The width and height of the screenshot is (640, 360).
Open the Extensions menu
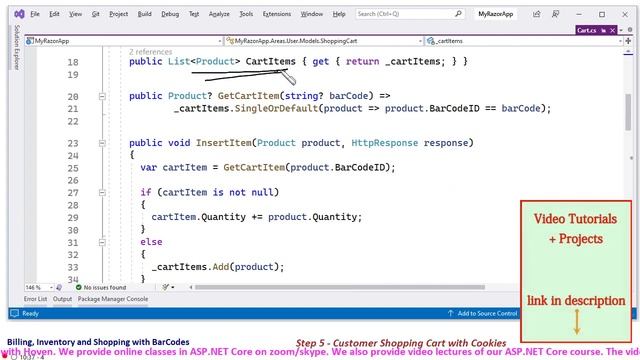(x=277, y=14)
